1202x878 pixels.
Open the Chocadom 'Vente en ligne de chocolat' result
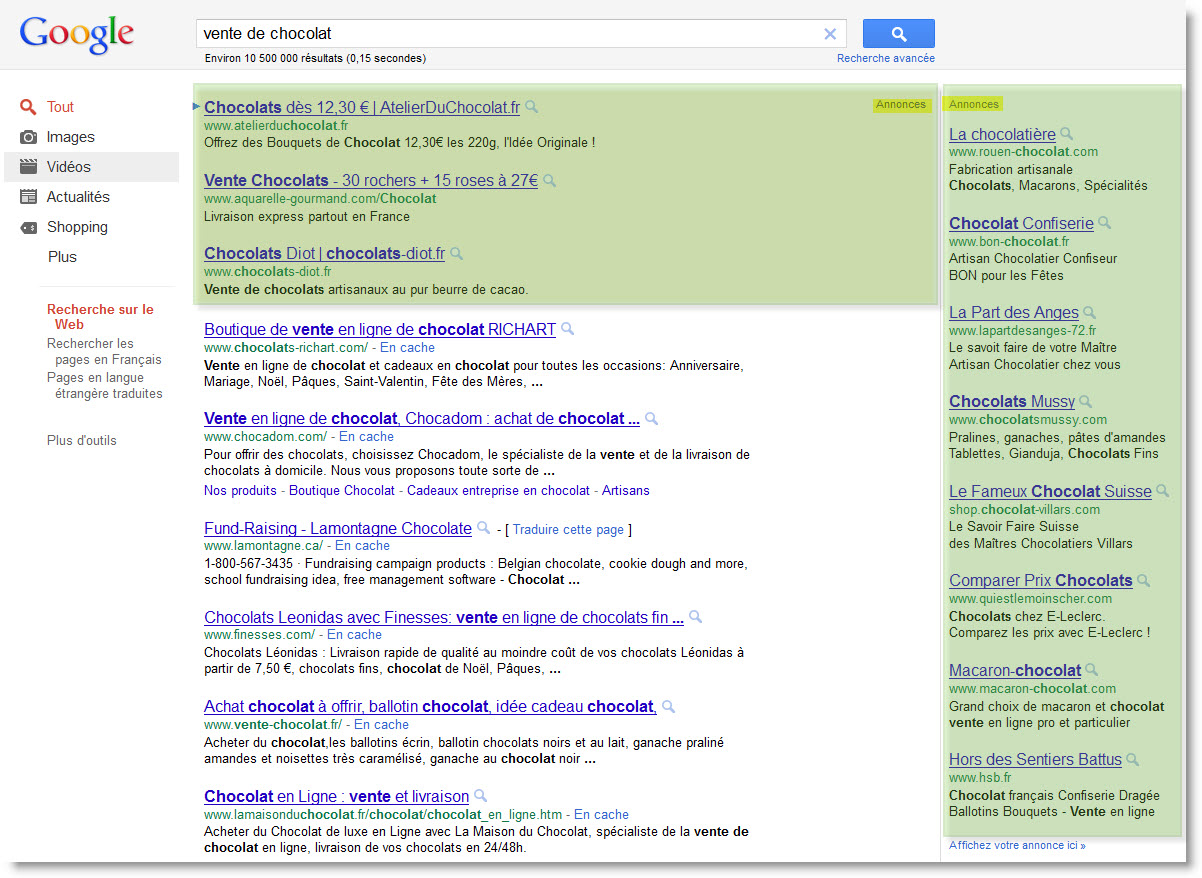422,418
